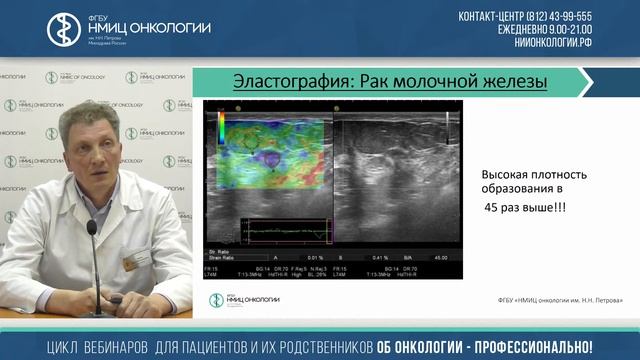Viewport: 640px width, 360px height.
Task: Click the elastography color scale bar
Action: click(x=221, y=128)
